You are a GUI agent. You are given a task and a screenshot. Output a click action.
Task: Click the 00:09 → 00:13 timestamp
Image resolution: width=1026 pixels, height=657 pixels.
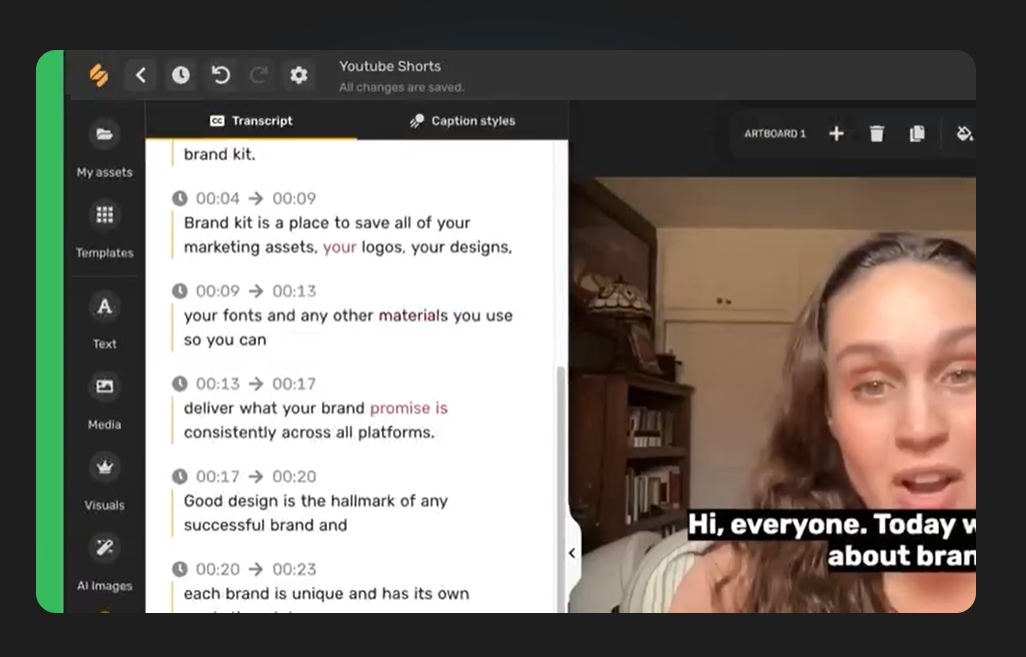[x=246, y=291]
